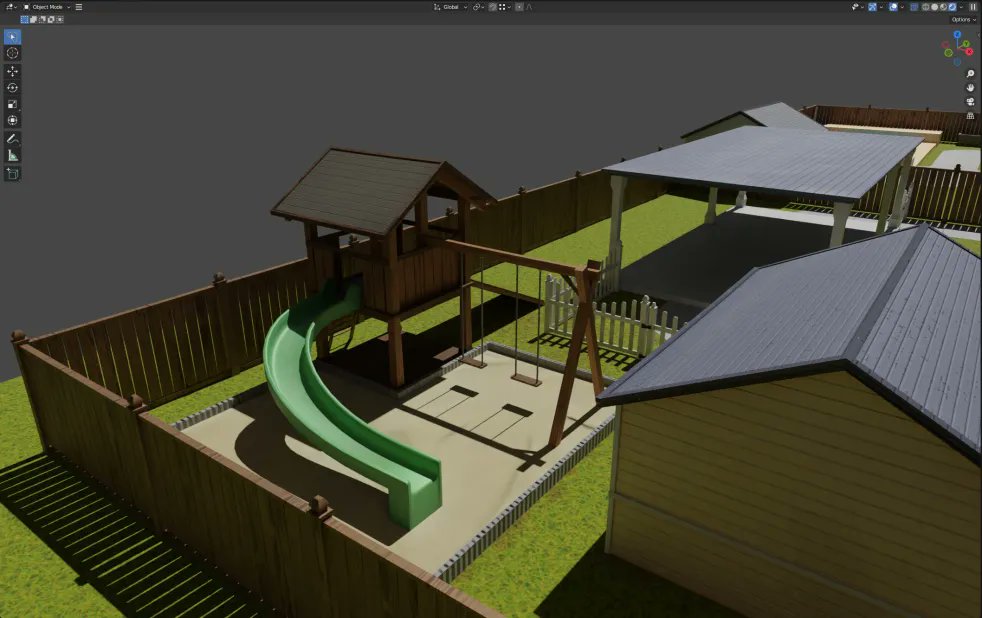The width and height of the screenshot is (982, 618).
Task: Set selection mode to intersect
Action: pos(59,19)
